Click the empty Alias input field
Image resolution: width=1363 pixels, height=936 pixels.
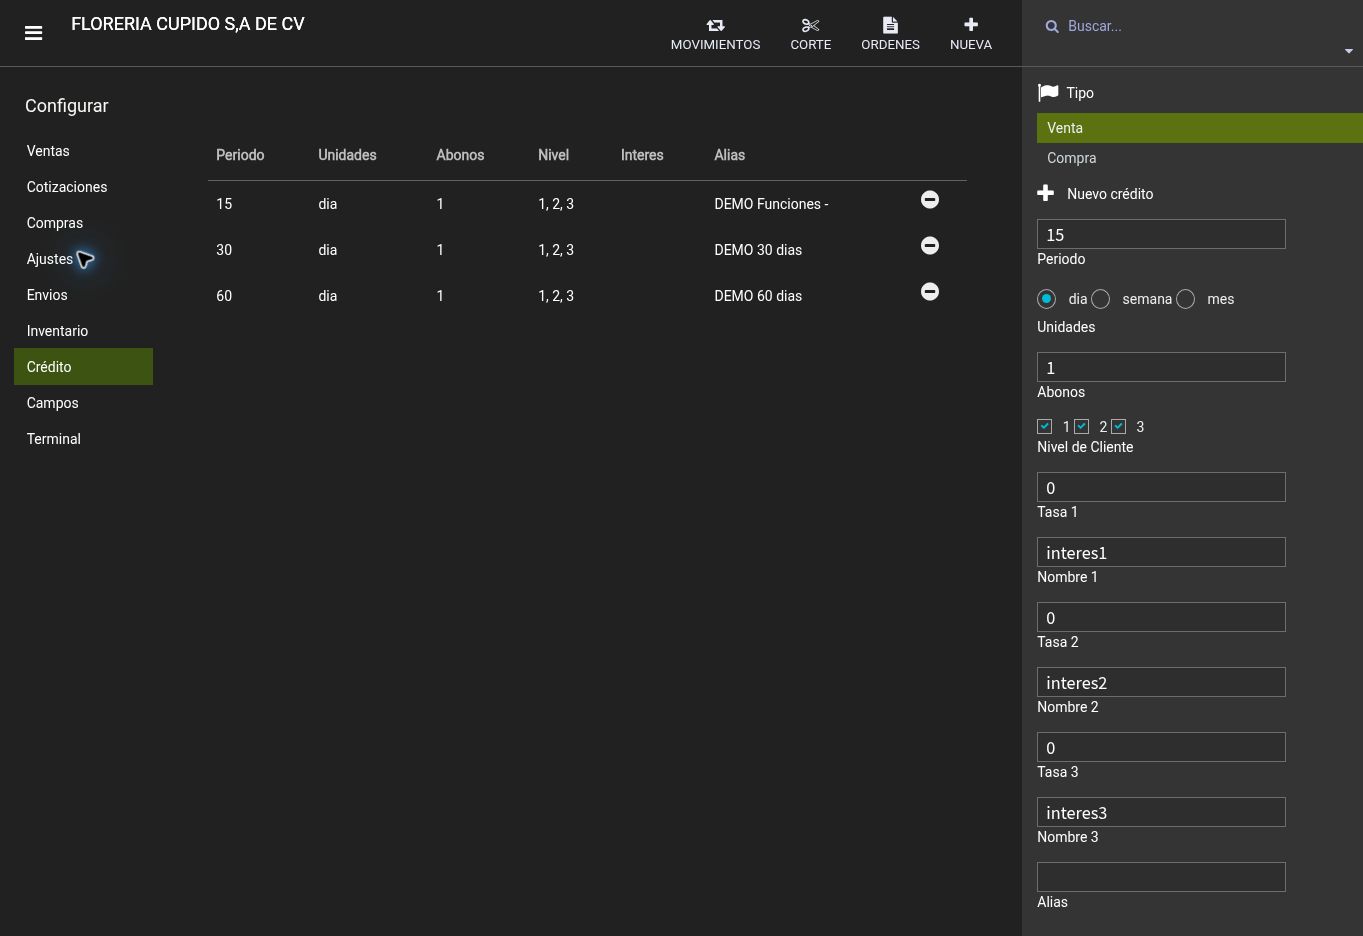pos(1161,877)
